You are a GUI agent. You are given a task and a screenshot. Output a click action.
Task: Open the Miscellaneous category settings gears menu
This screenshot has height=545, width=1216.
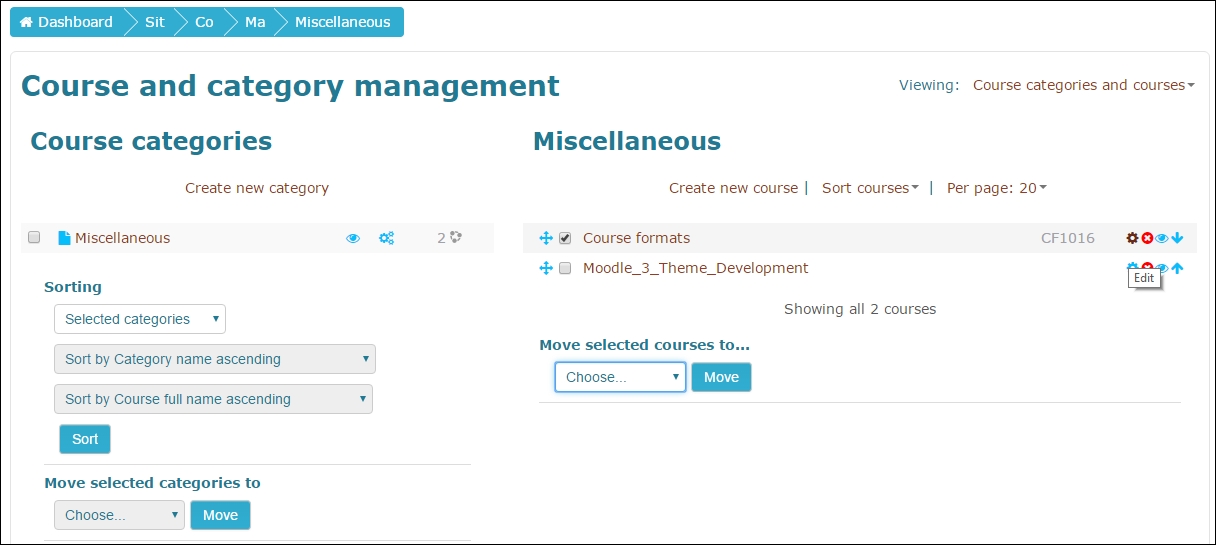pyautogui.click(x=386, y=238)
